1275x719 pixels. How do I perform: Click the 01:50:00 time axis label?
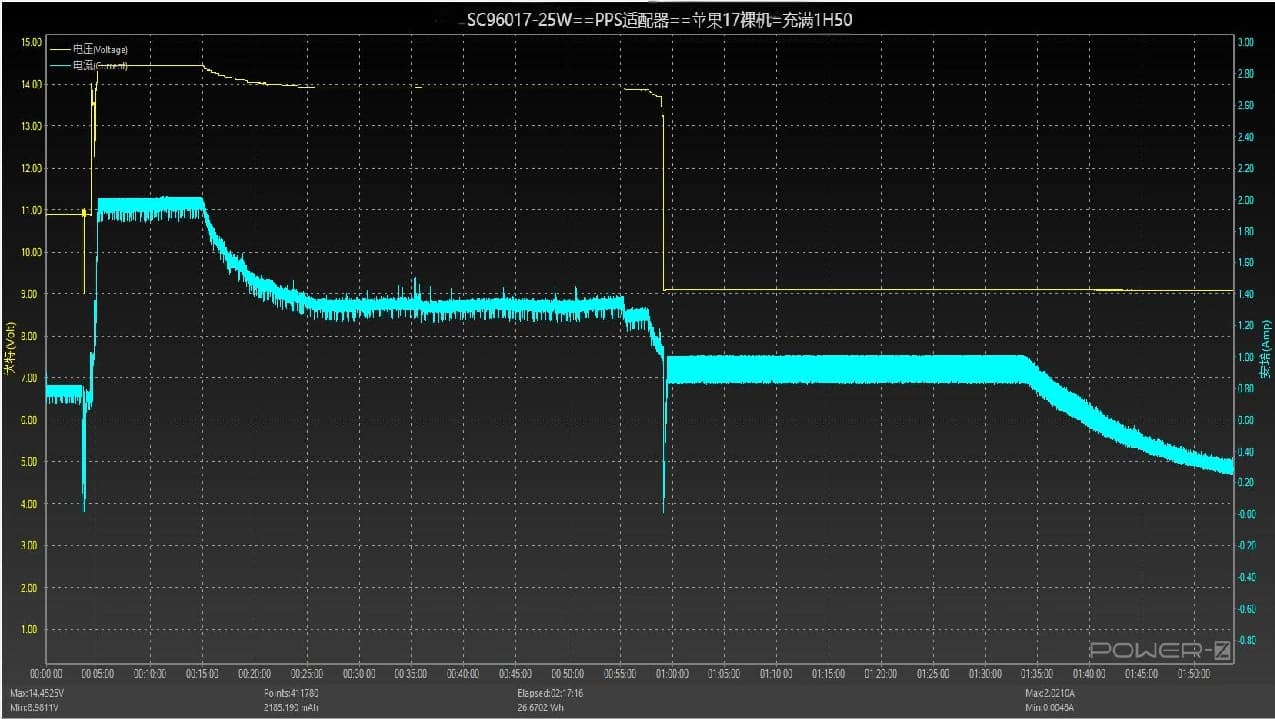pyautogui.click(x=1196, y=674)
